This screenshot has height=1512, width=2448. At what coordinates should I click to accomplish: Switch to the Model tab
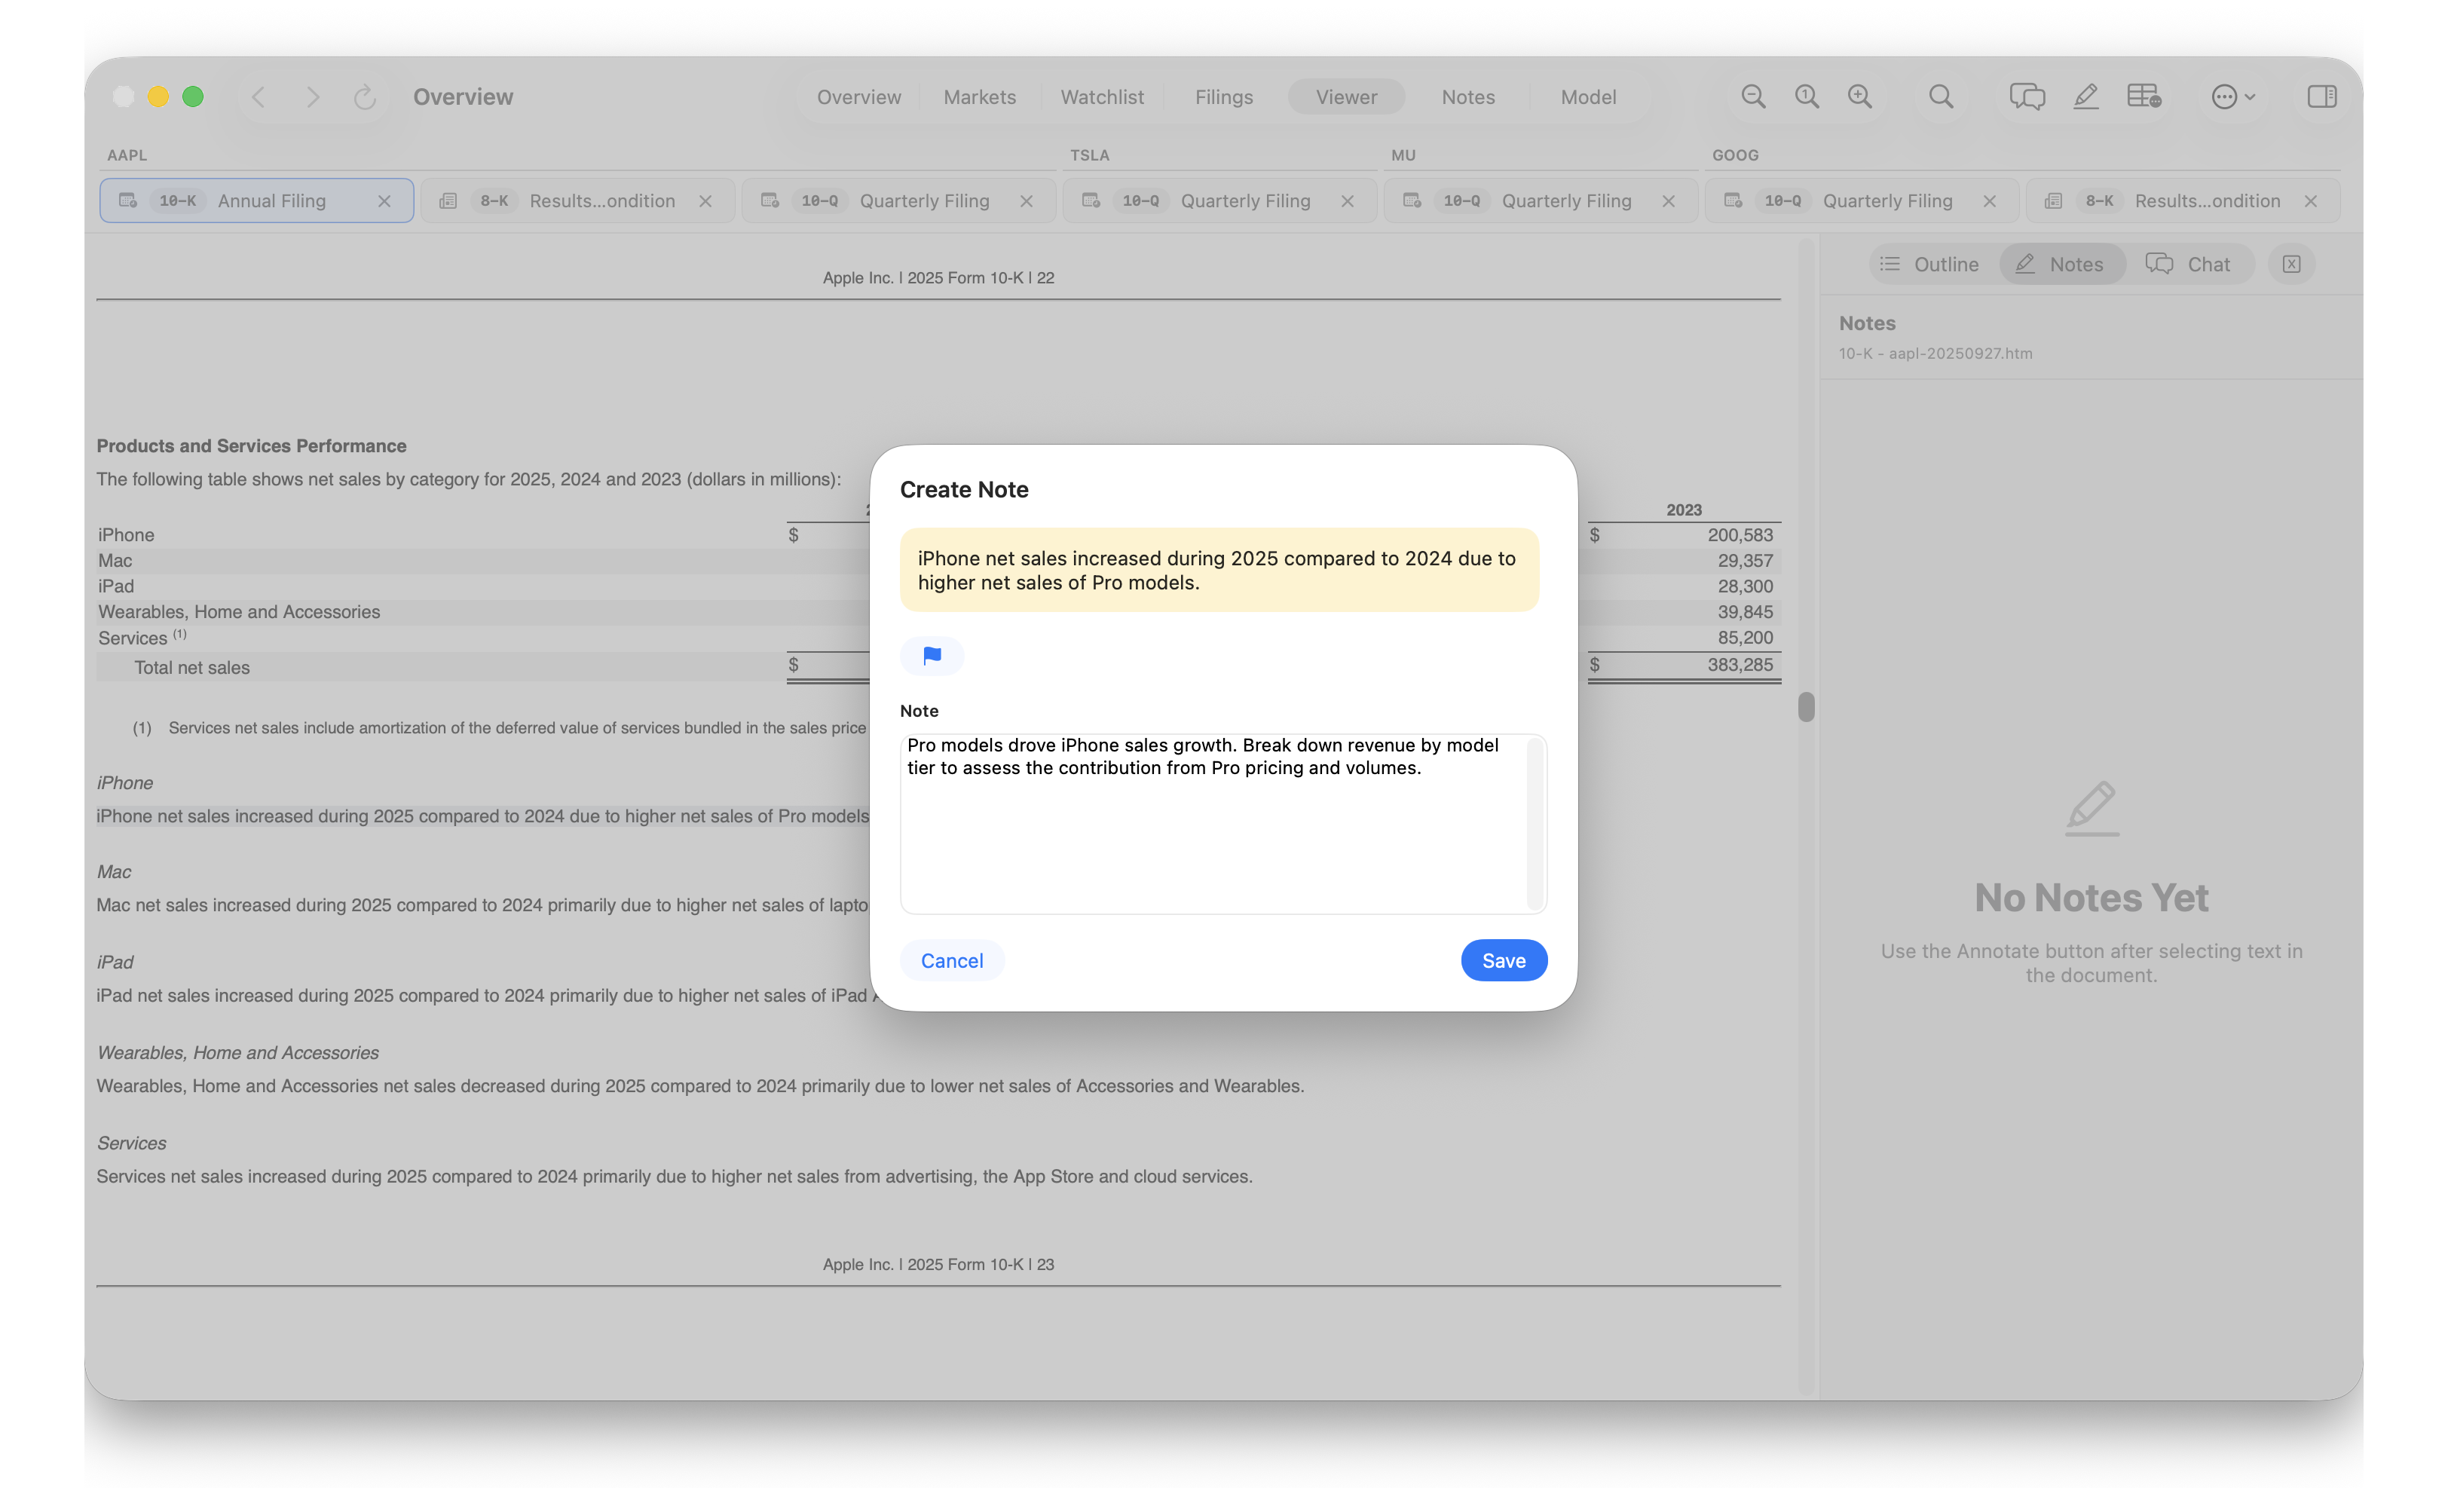point(1587,96)
